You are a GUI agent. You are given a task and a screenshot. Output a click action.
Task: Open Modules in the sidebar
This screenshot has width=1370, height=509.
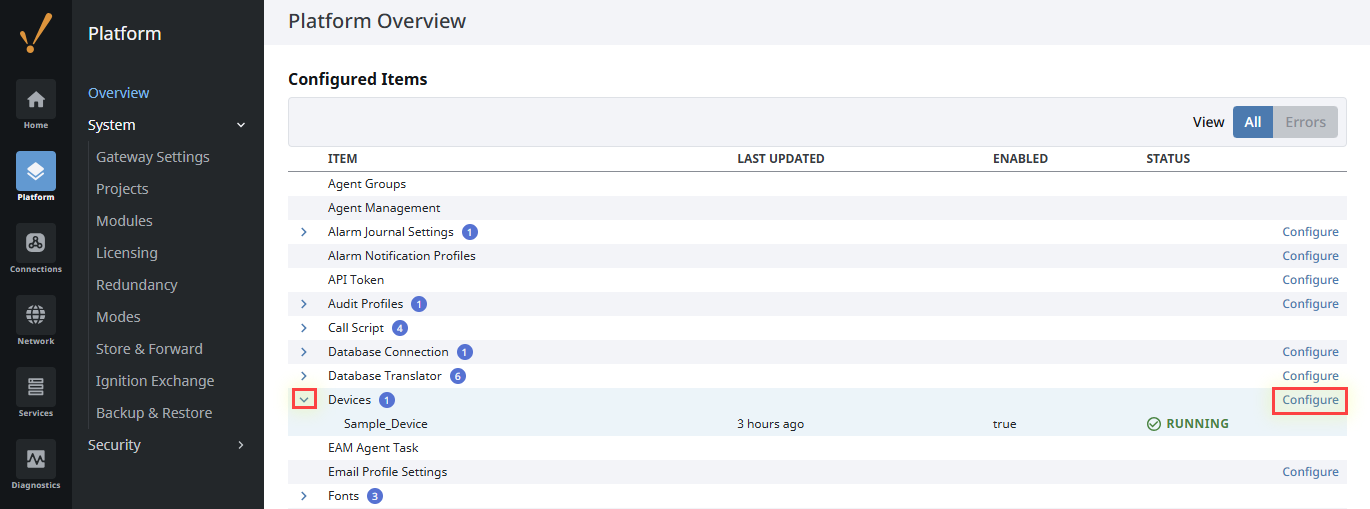point(124,221)
